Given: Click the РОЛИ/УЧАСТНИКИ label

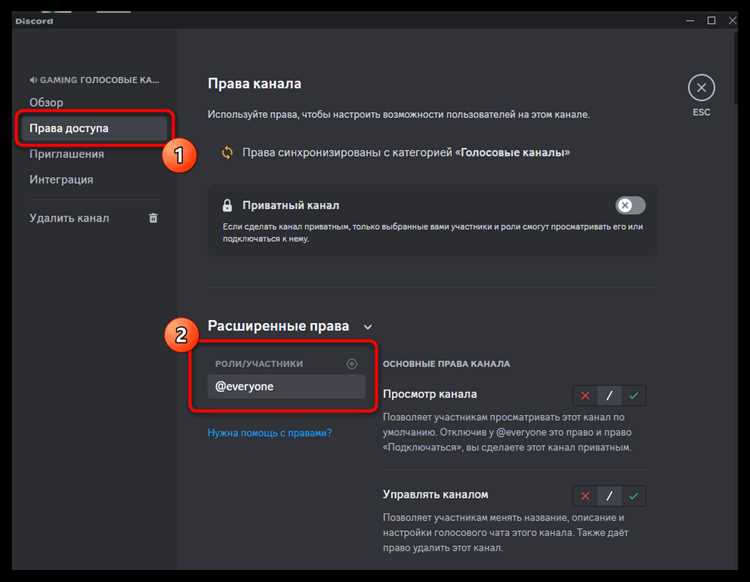Looking at the screenshot, I should (259, 364).
